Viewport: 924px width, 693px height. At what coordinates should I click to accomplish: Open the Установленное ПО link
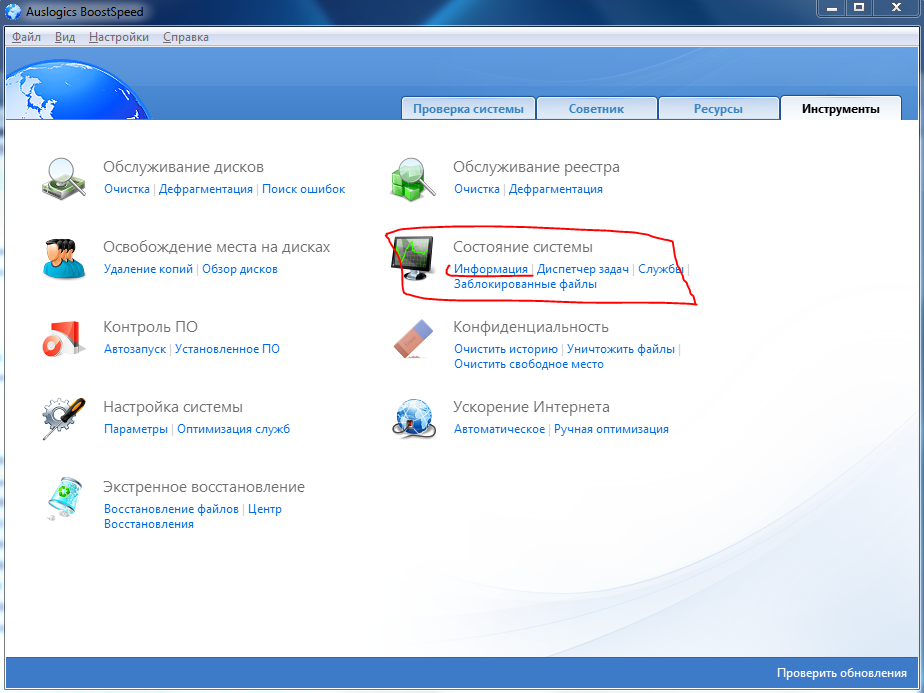point(227,349)
